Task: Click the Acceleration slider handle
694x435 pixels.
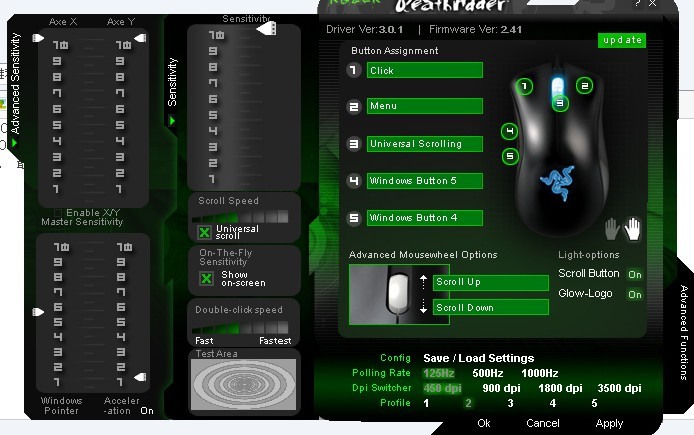Action: coord(140,377)
